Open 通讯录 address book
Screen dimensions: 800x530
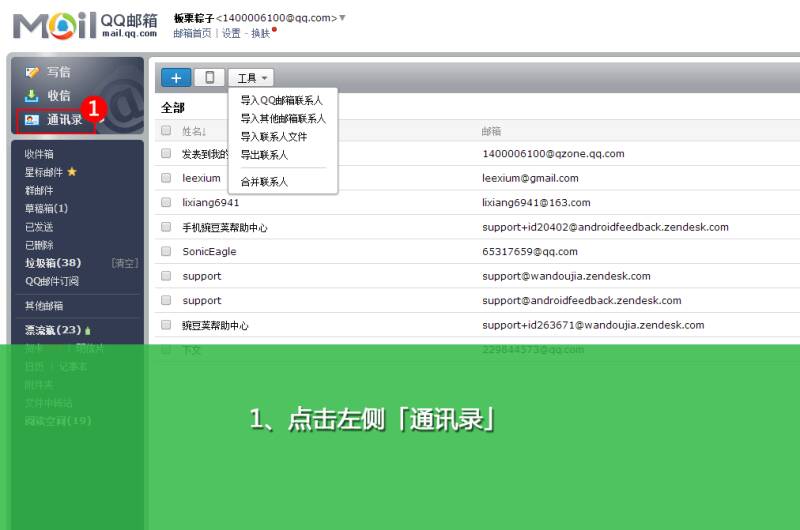65,120
